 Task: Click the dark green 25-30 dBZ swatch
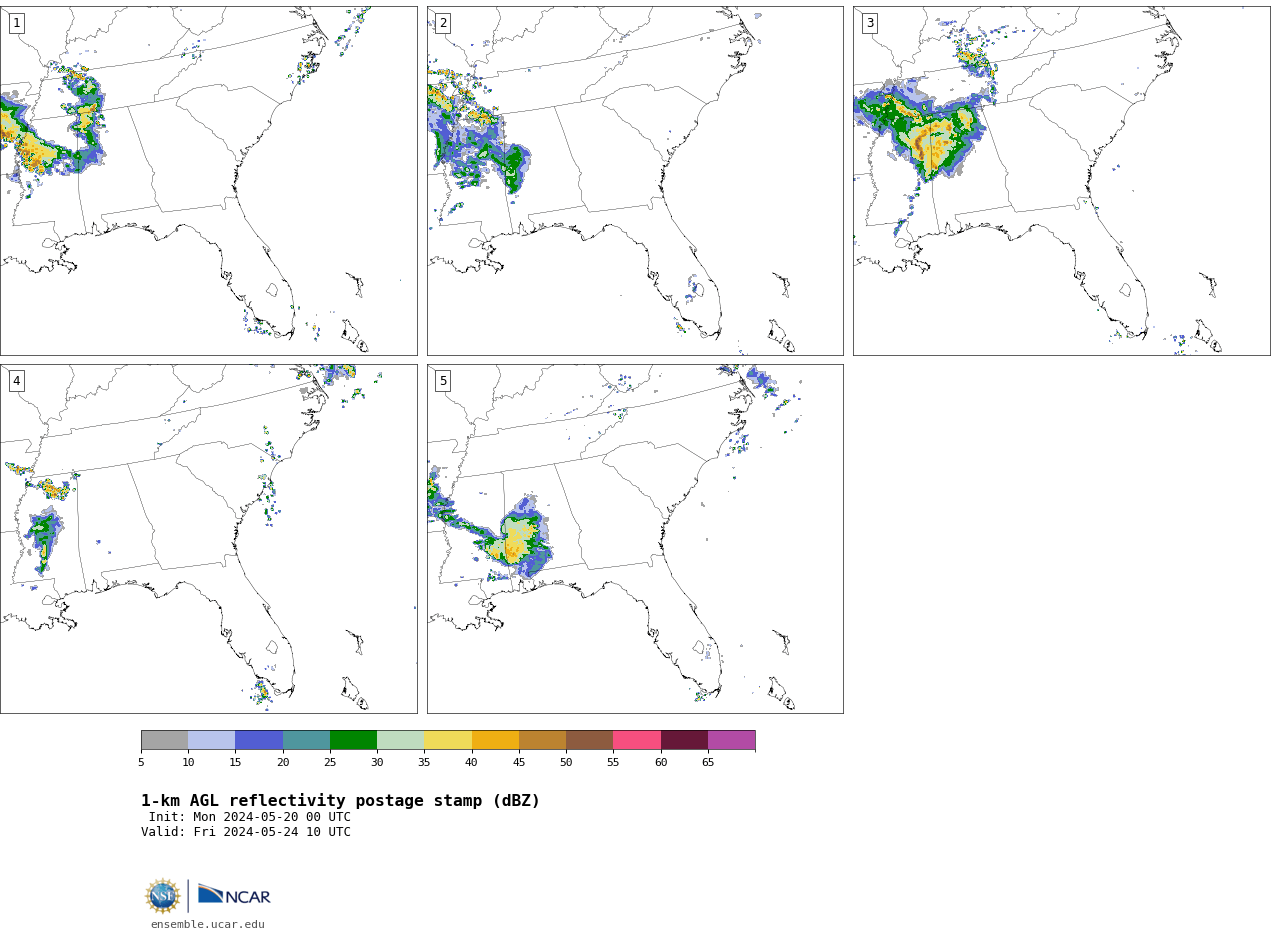pos(353,740)
